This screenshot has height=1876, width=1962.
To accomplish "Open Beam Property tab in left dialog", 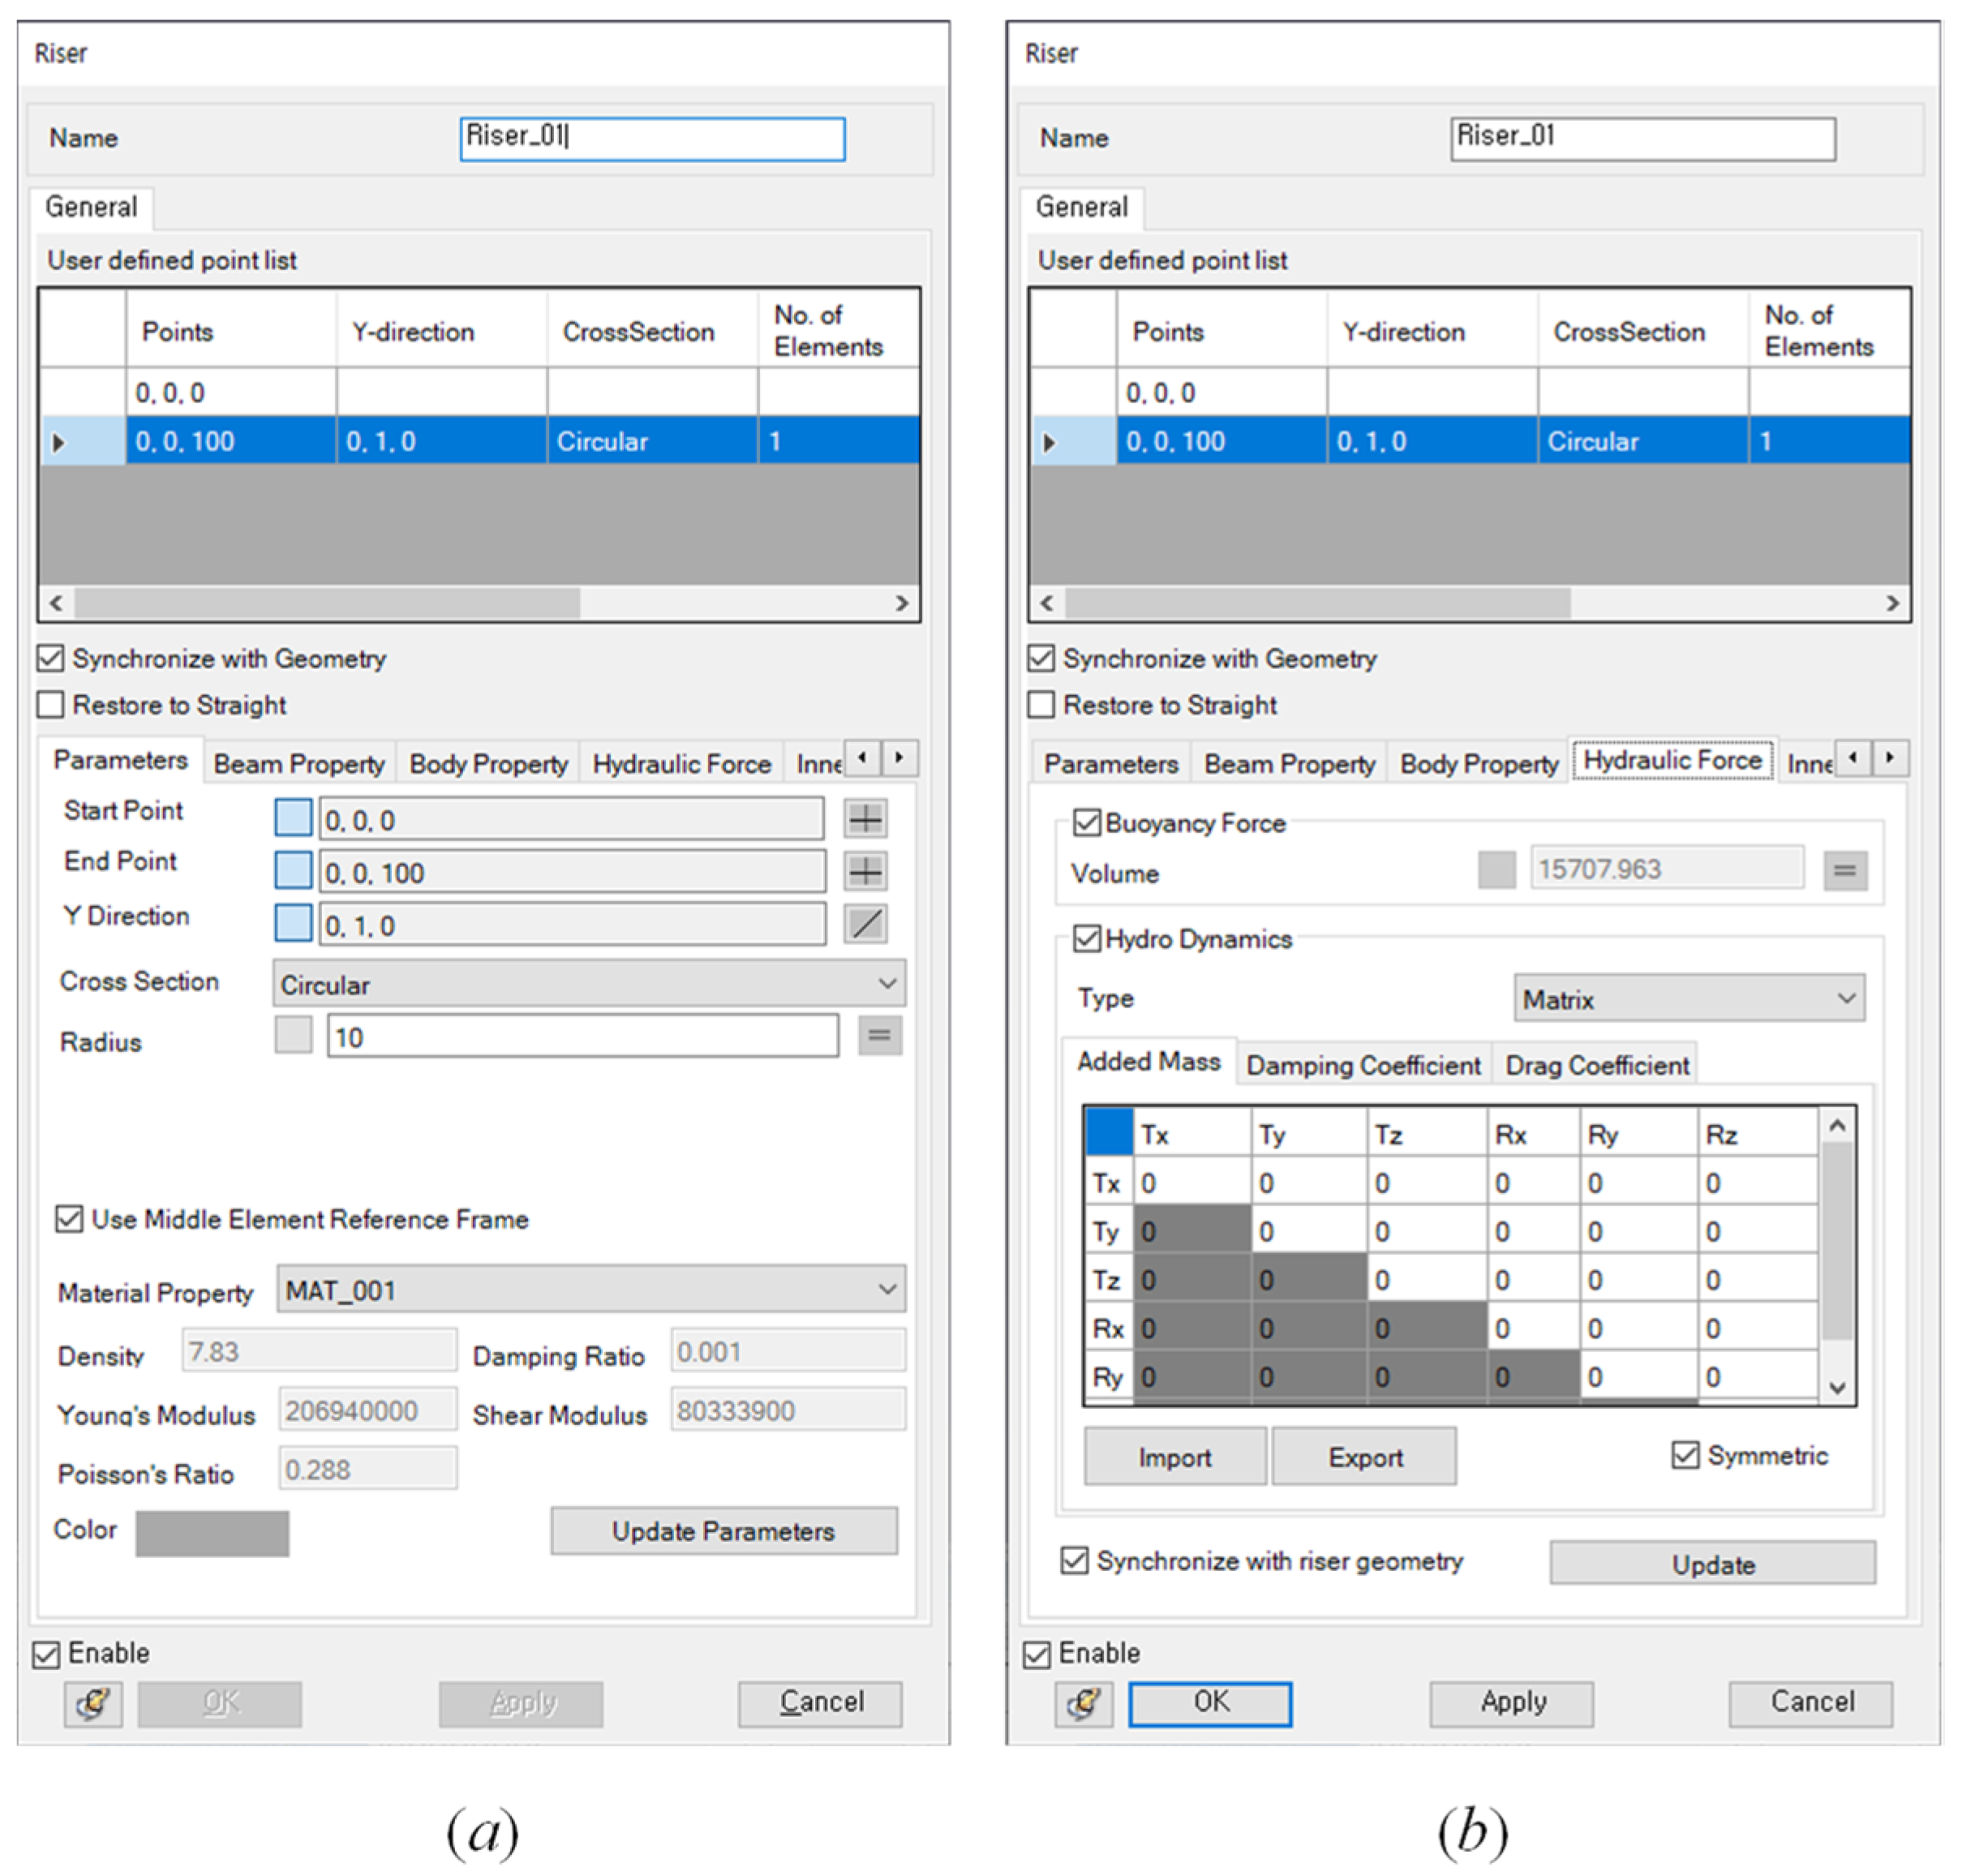I will [299, 764].
